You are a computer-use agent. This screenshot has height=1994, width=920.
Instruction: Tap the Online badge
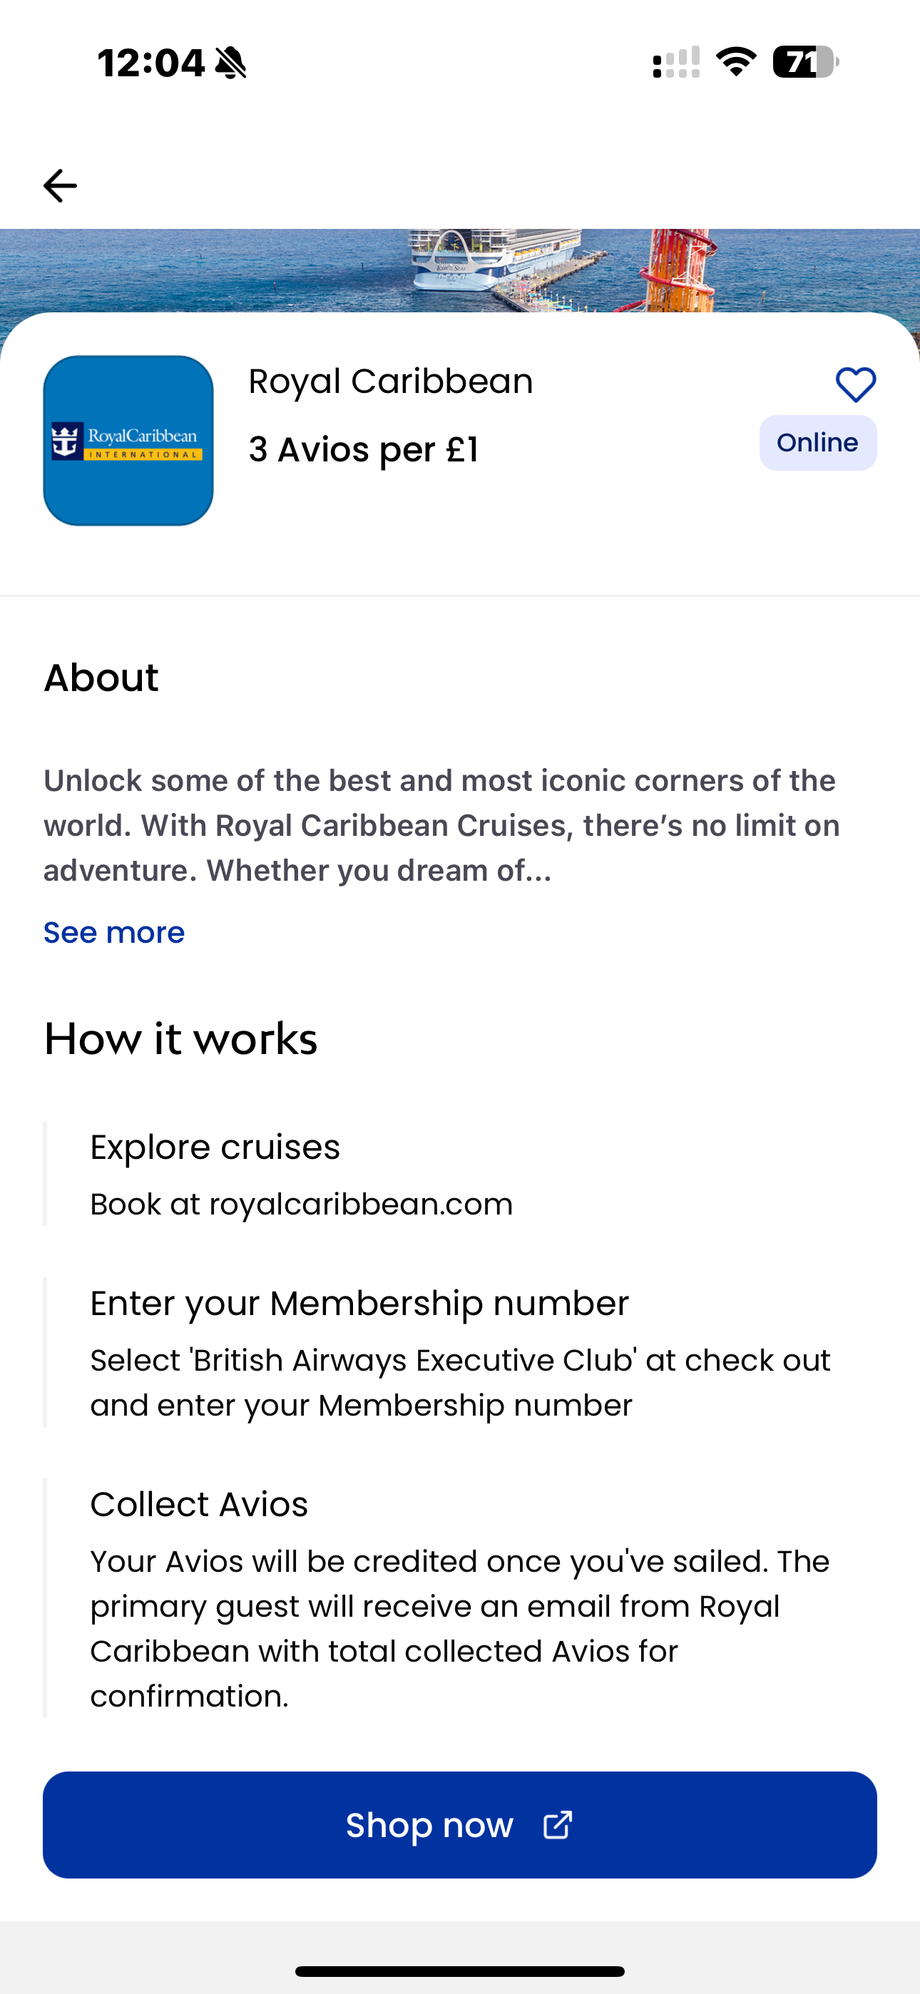pyautogui.click(x=817, y=443)
